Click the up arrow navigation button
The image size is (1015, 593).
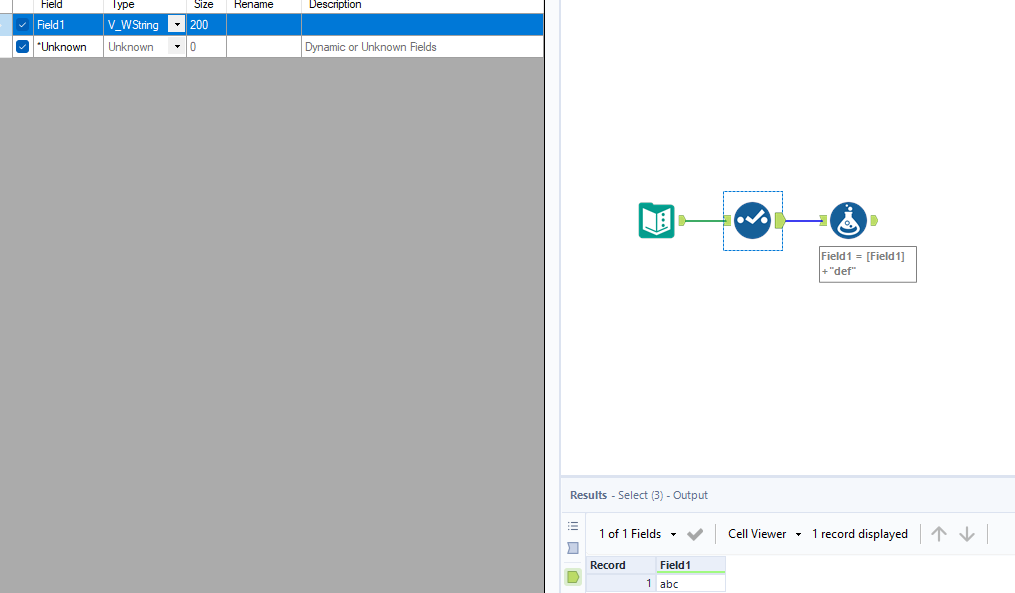(x=938, y=533)
